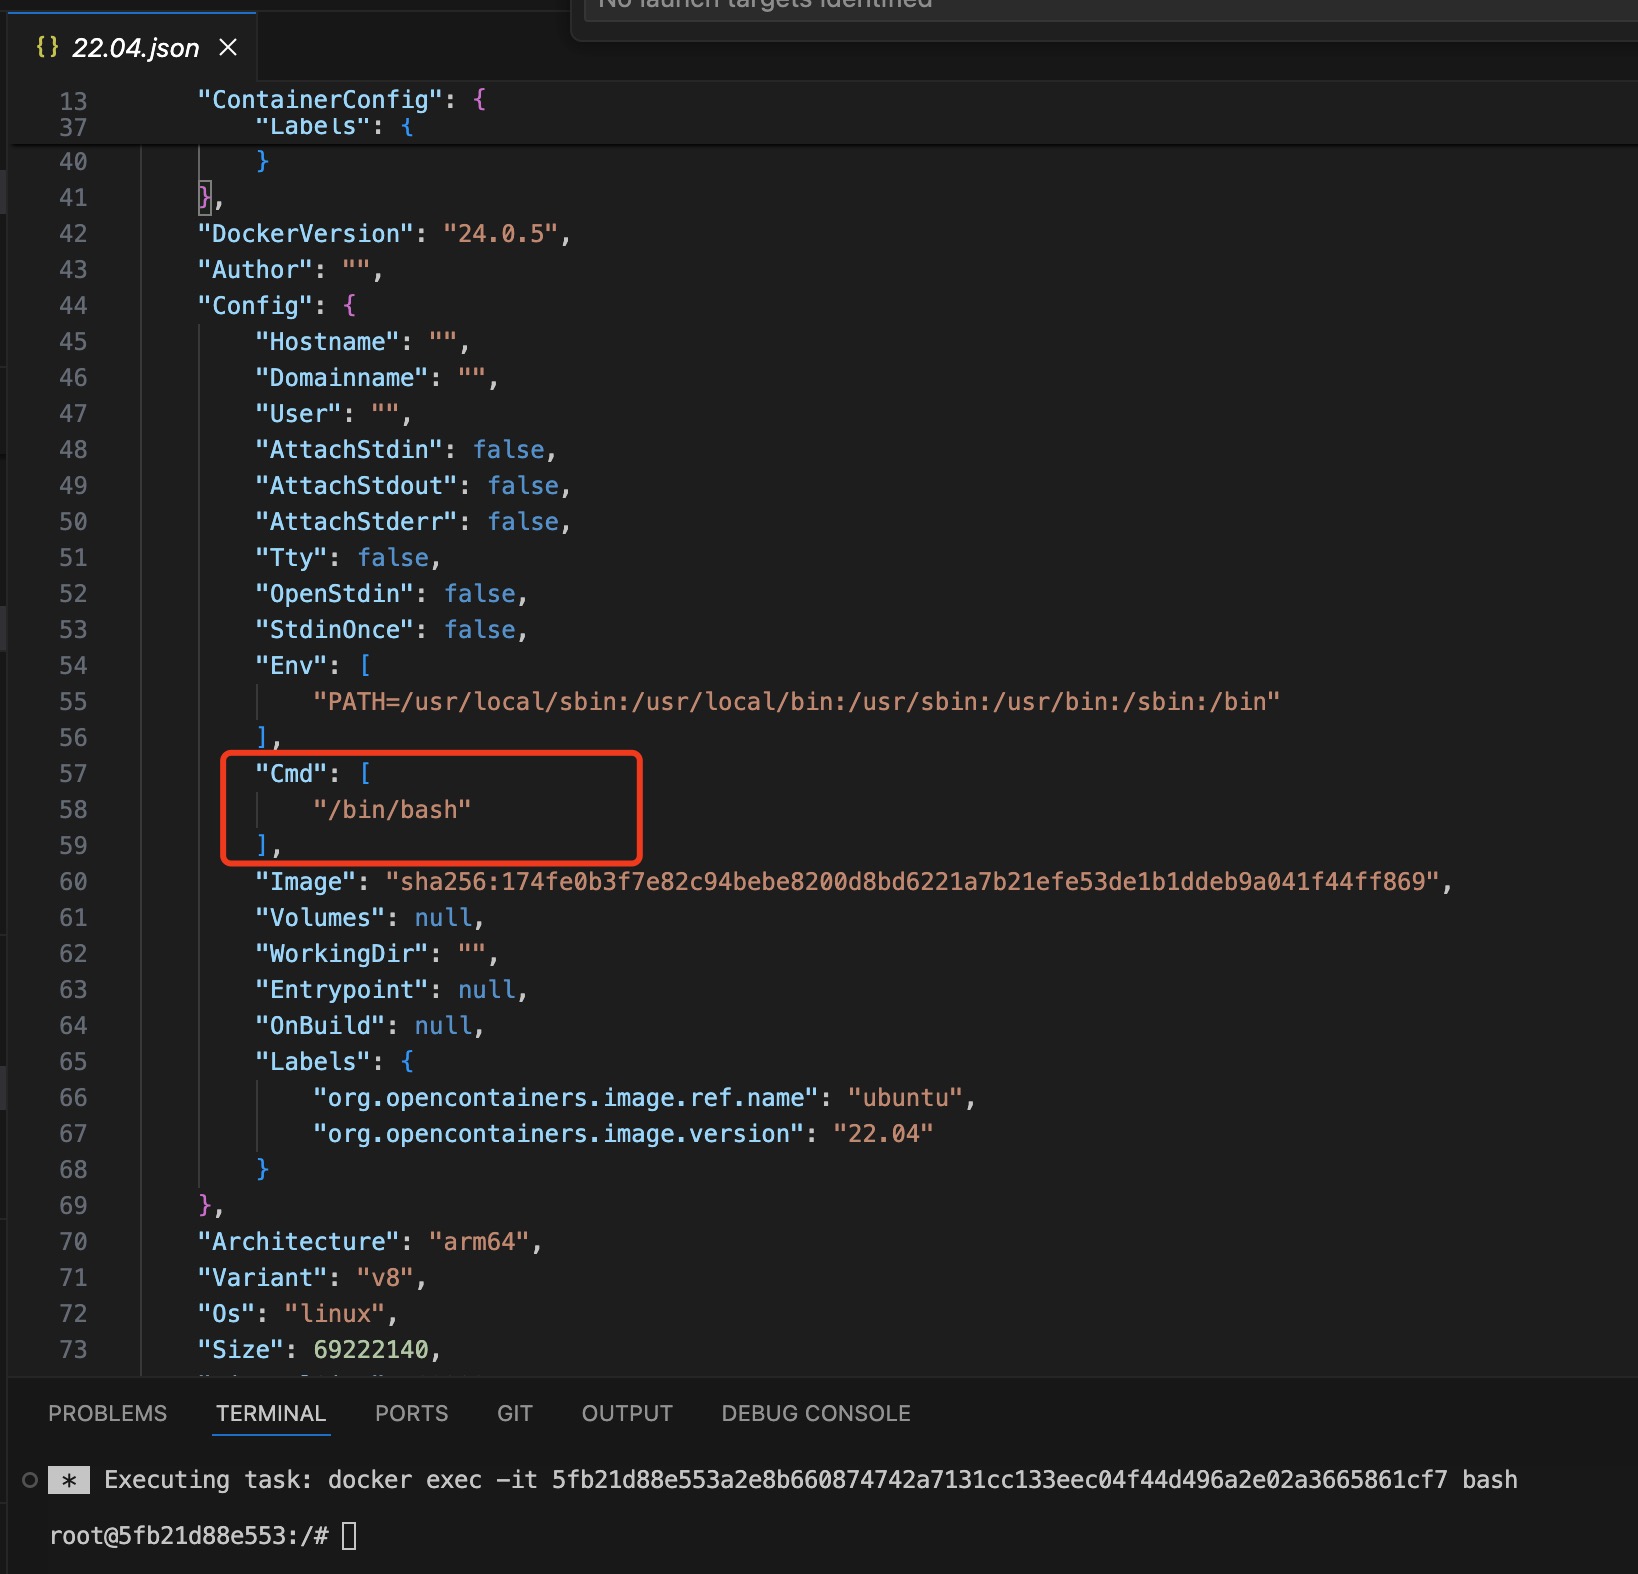Select the 22.04.json tab title
This screenshot has width=1638, height=1574.
click(x=135, y=48)
